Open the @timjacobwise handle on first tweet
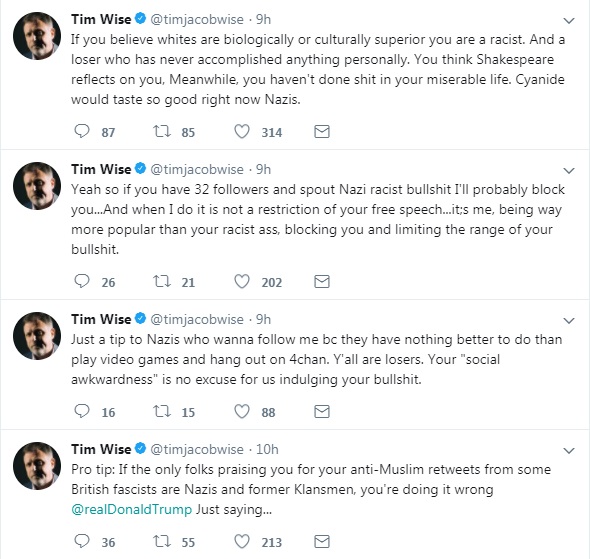This screenshot has height=559, width=590. click(197, 20)
